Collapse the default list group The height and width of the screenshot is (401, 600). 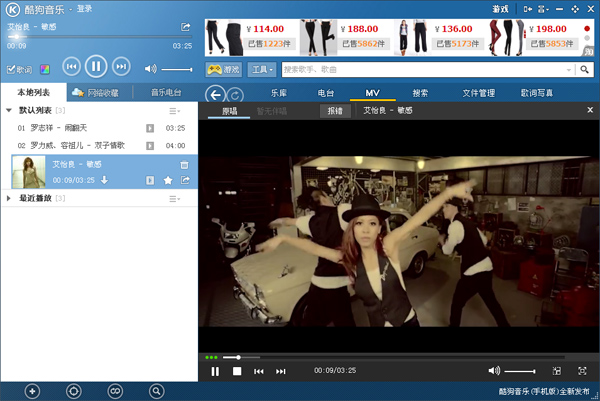pos(9,111)
